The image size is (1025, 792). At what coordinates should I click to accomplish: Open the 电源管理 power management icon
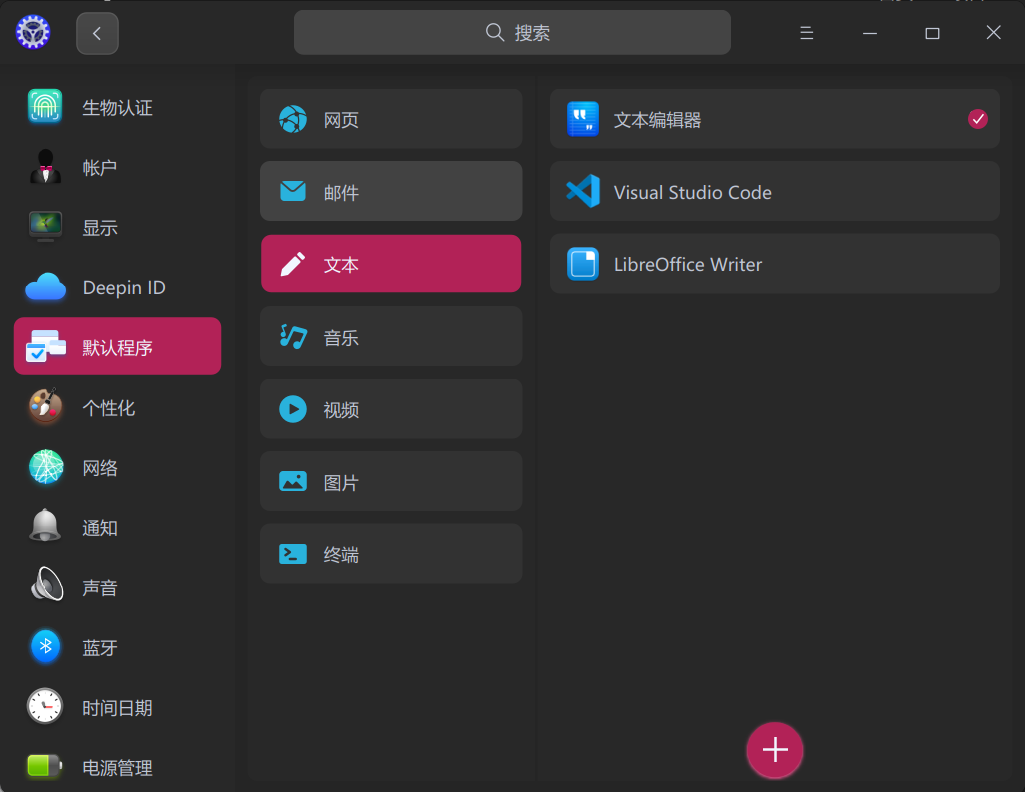click(x=45, y=767)
